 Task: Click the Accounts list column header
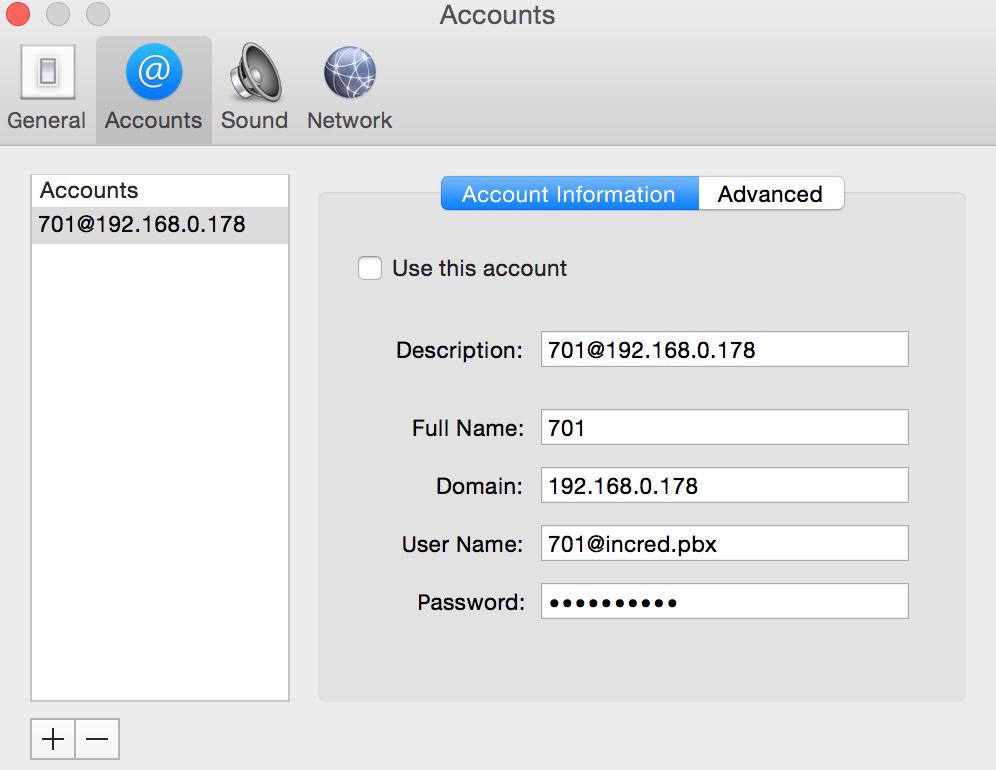pos(160,191)
